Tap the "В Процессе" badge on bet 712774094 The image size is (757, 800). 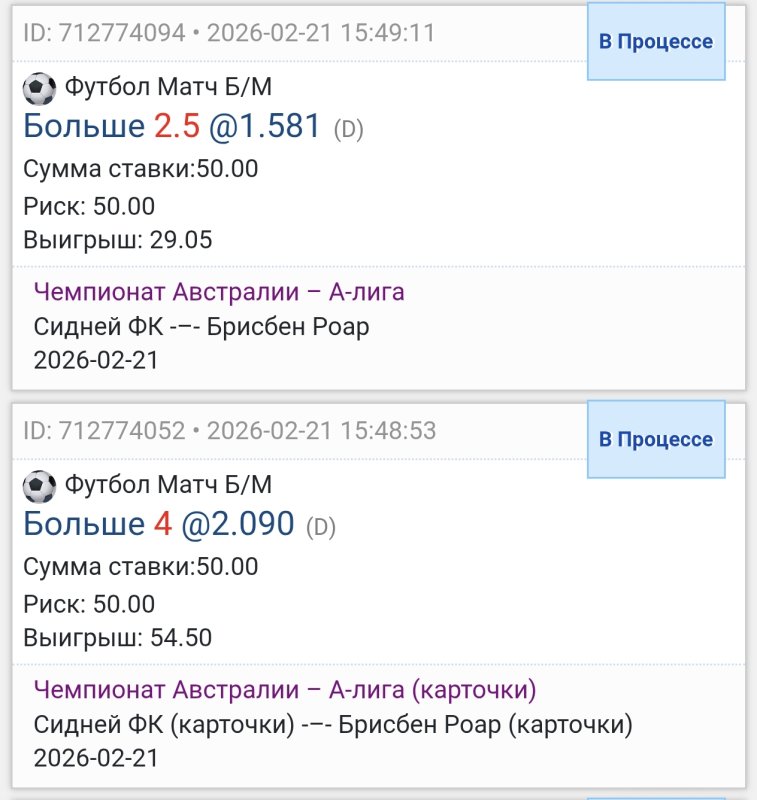click(655, 42)
